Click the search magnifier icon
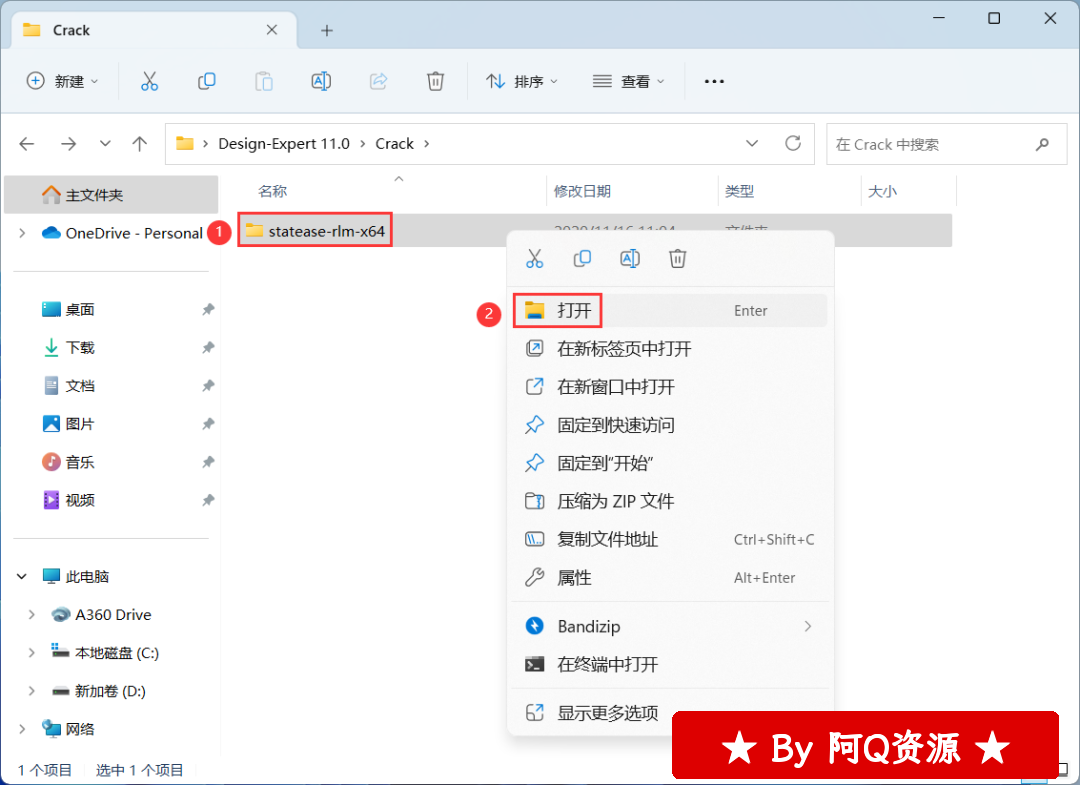 (x=1042, y=144)
